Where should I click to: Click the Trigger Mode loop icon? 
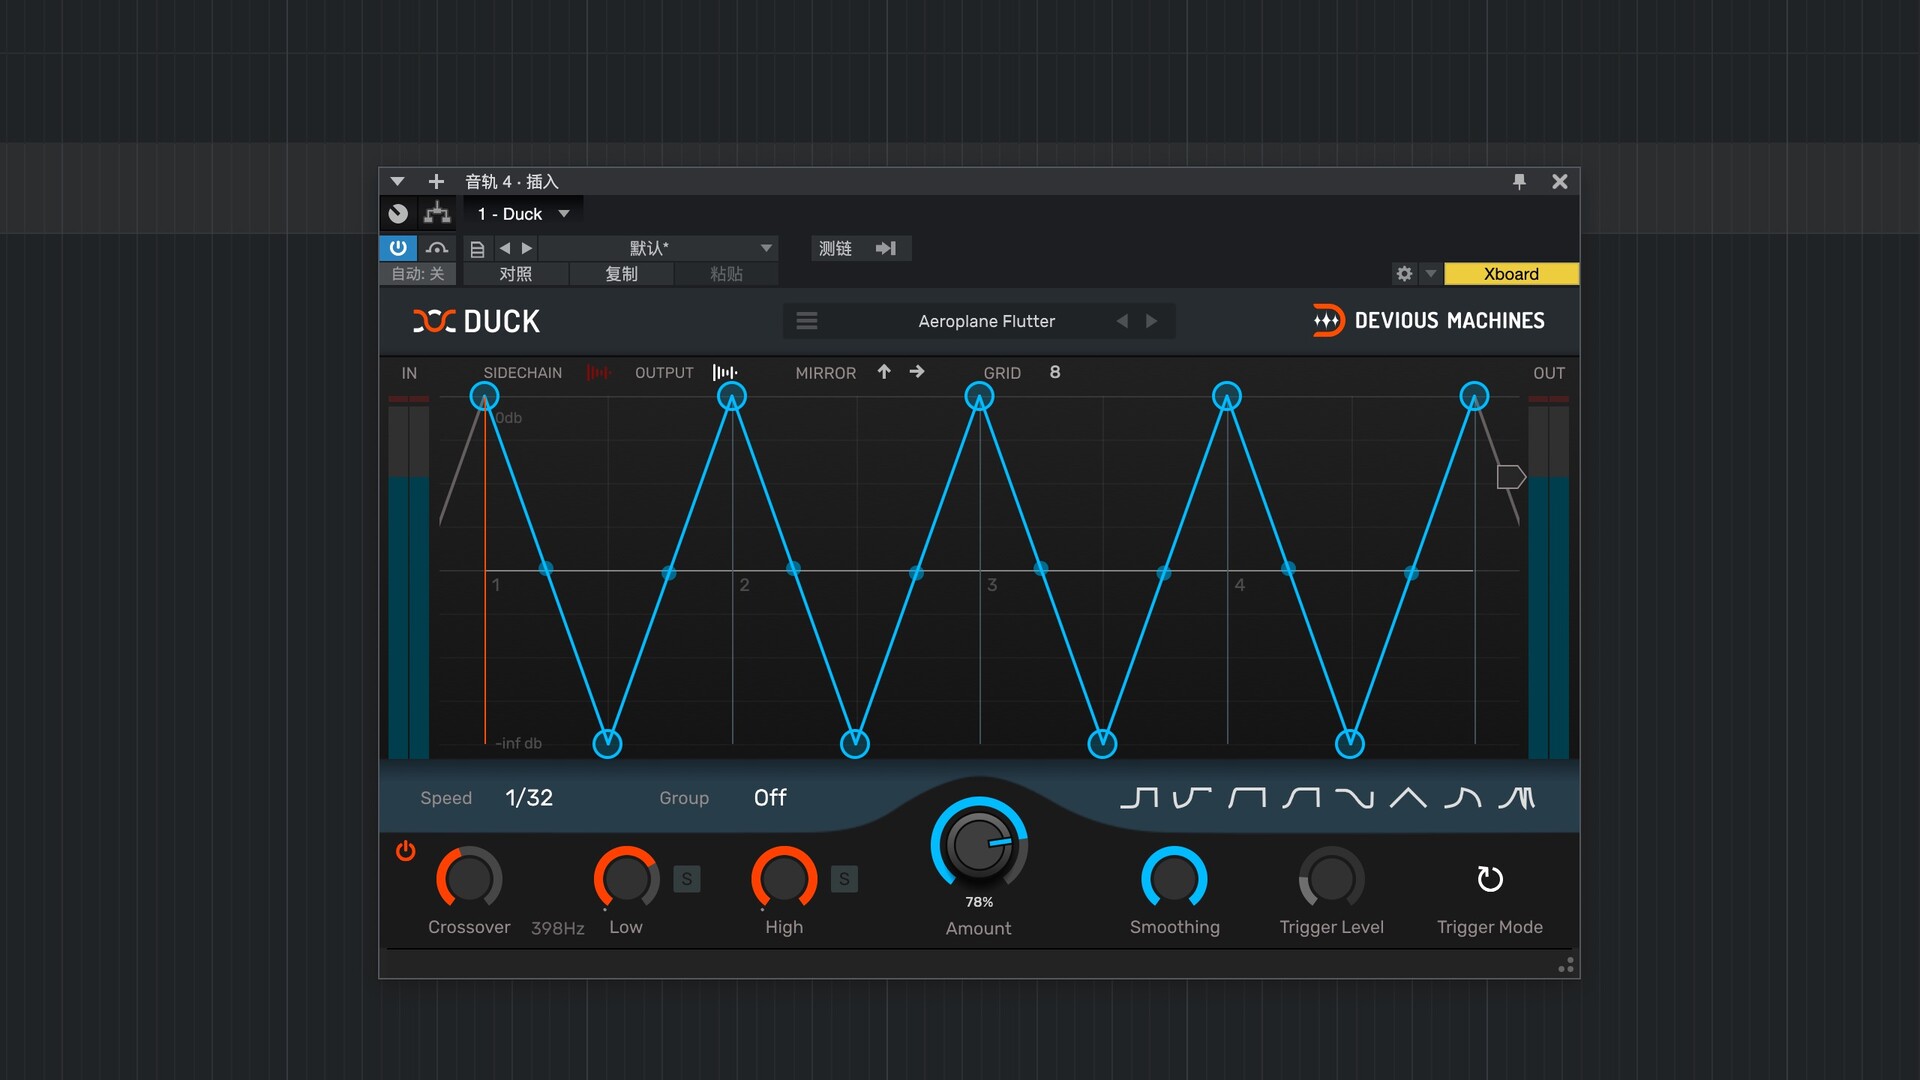point(1490,879)
